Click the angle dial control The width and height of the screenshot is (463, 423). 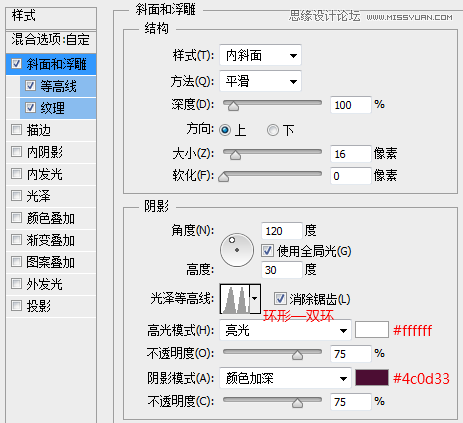click(x=237, y=250)
